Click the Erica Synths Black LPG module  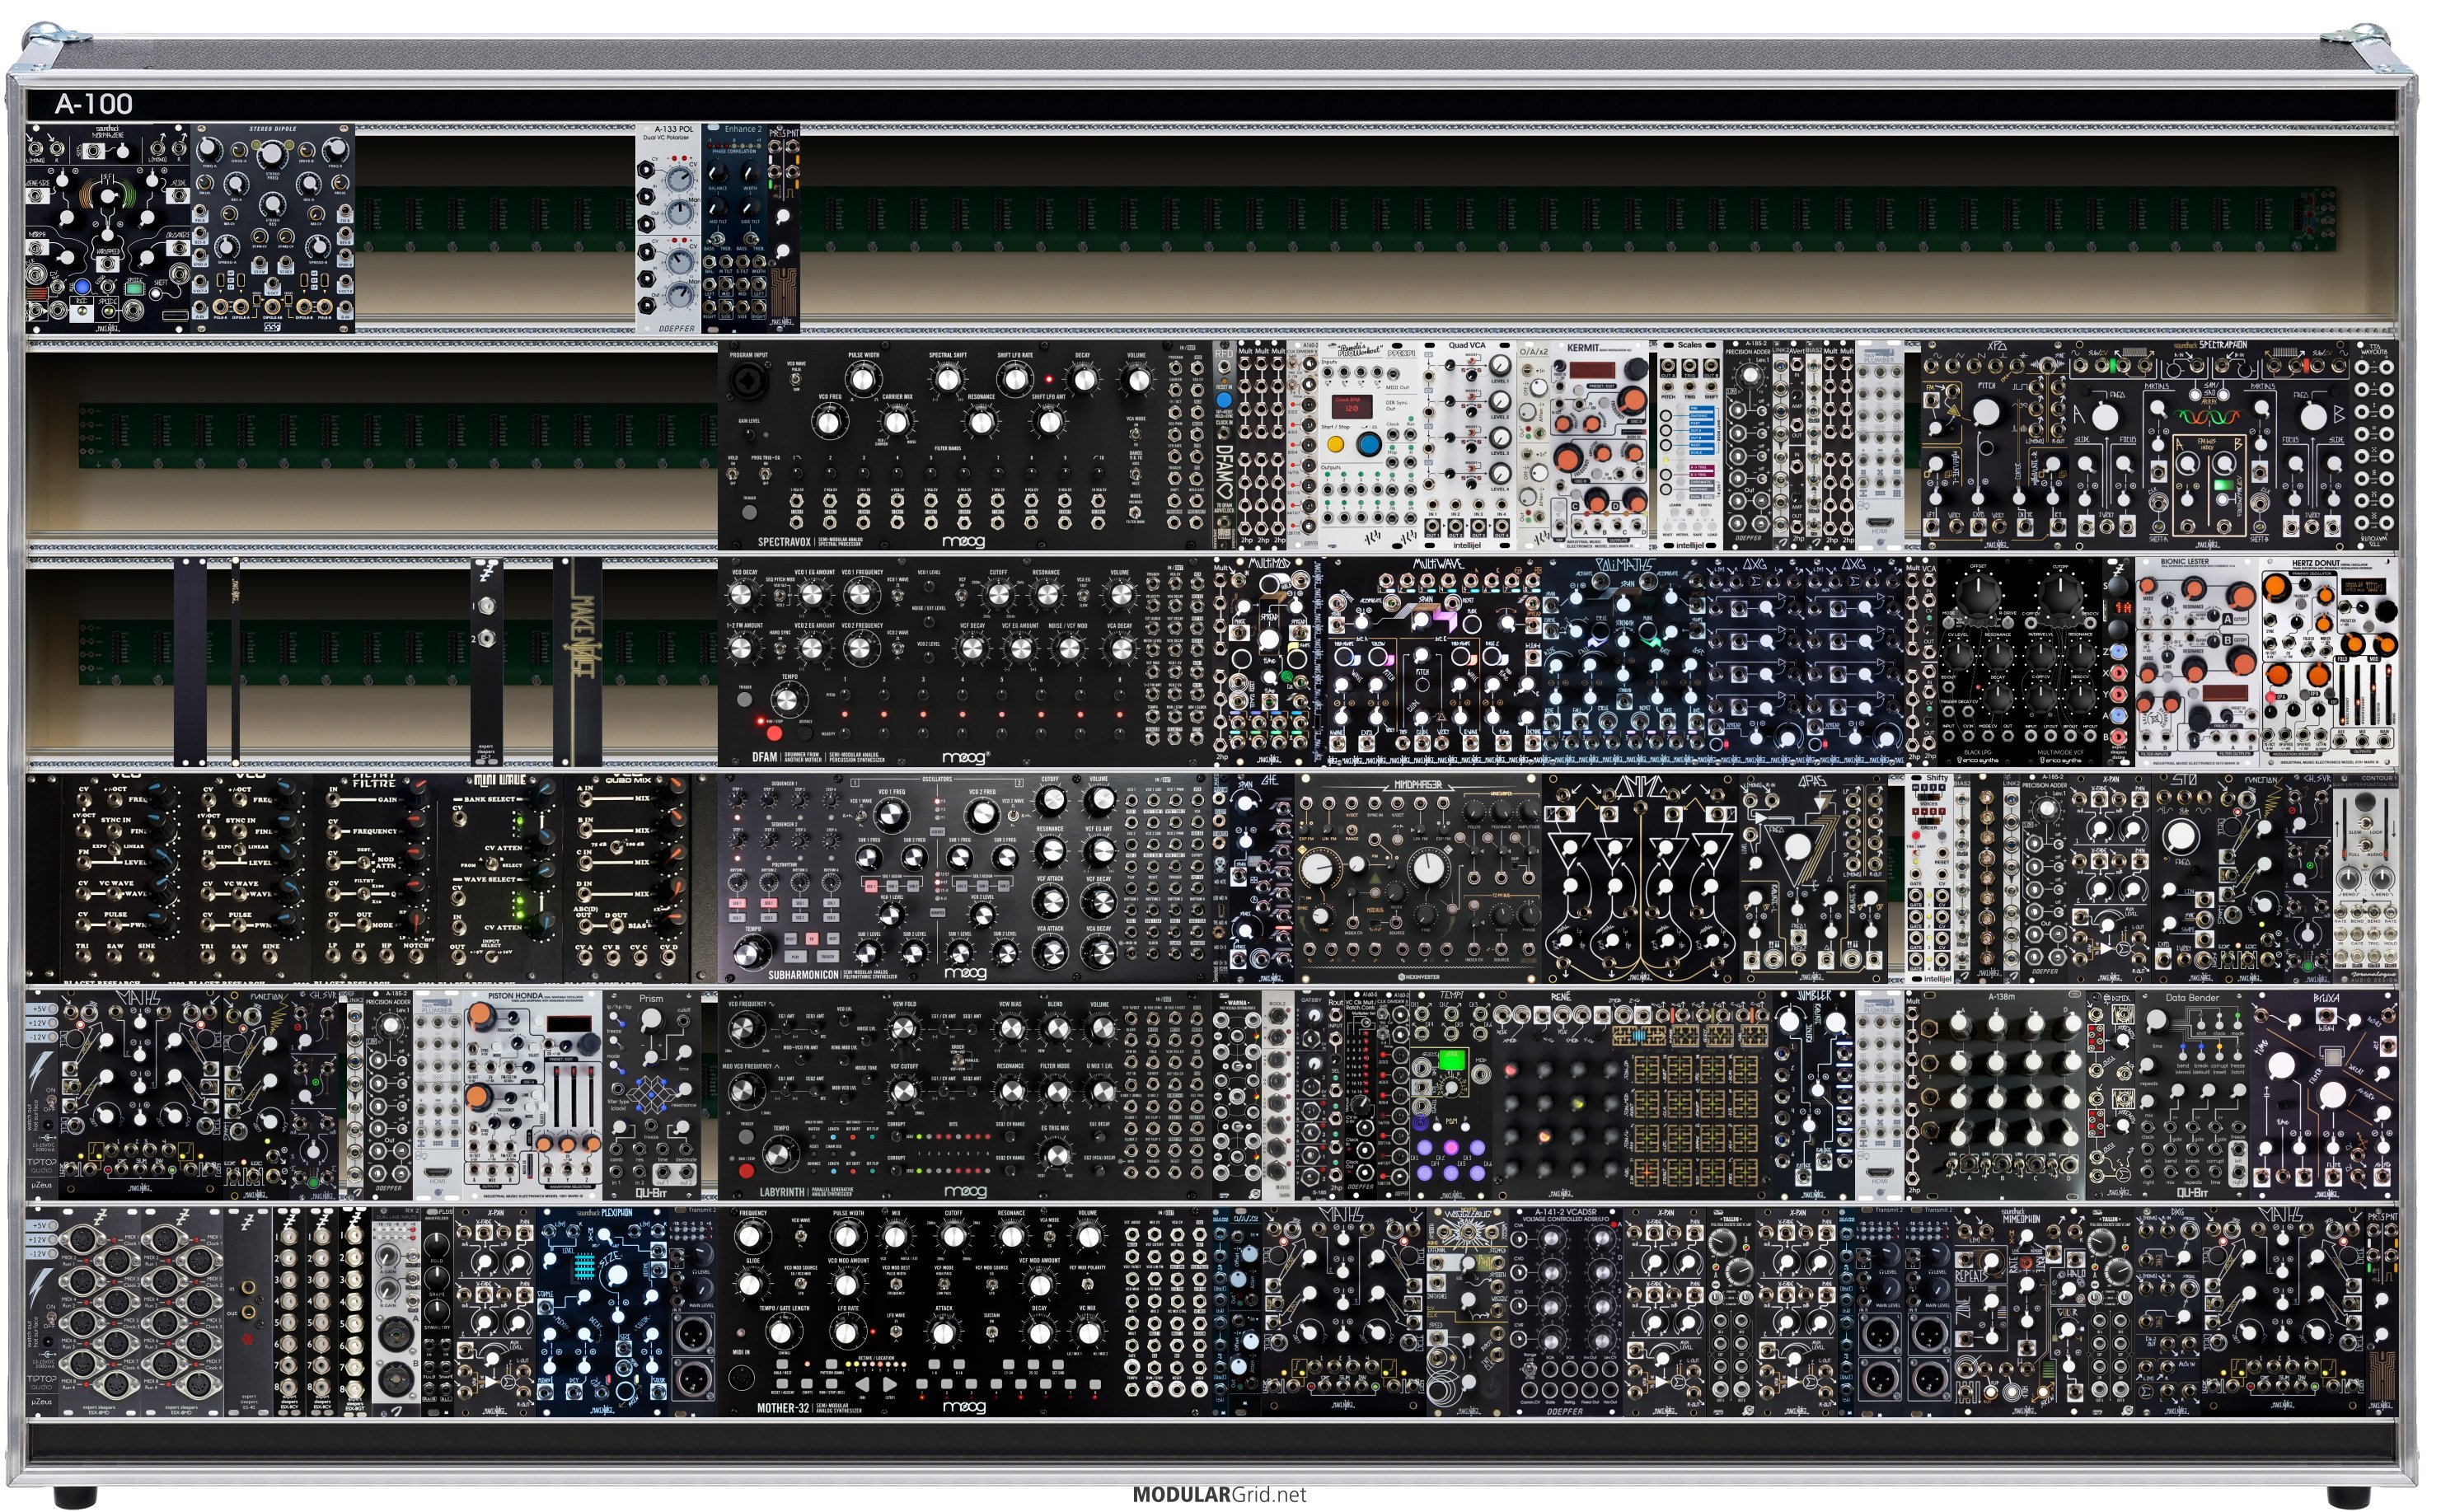click(x=1977, y=662)
